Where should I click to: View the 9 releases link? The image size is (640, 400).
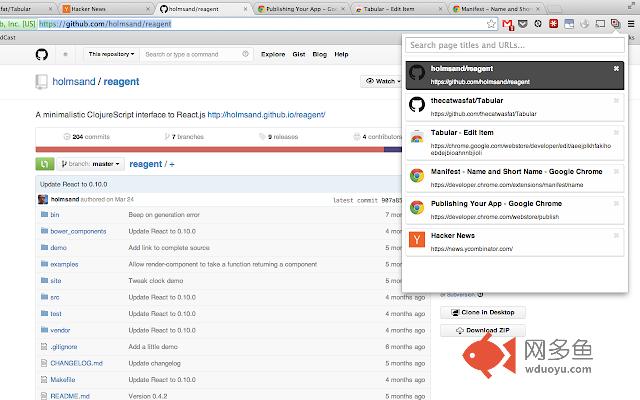tap(279, 137)
